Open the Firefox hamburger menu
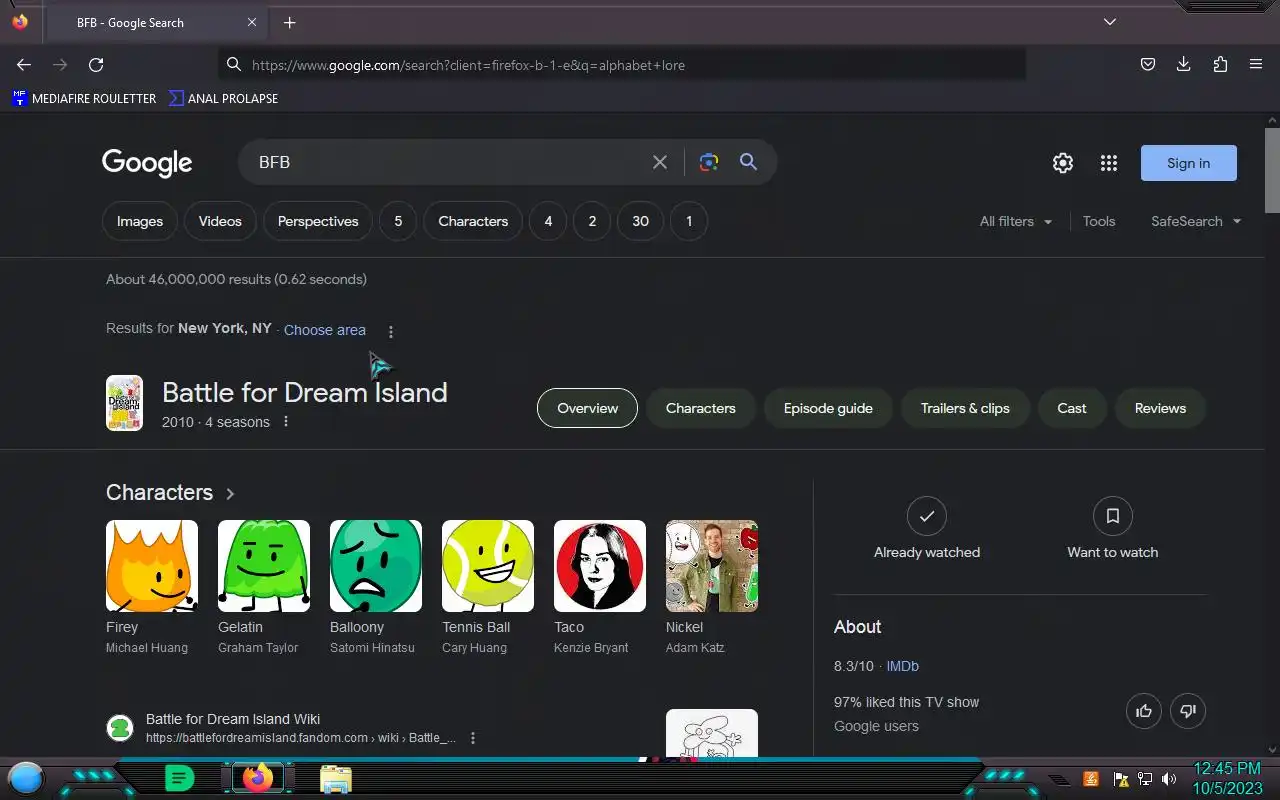The height and width of the screenshot is (800, 1280). [1256, 64]
